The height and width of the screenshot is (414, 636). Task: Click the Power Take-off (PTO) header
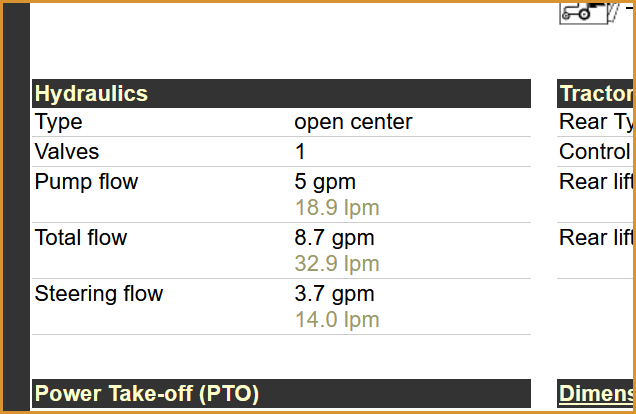(x=281, y=393)
